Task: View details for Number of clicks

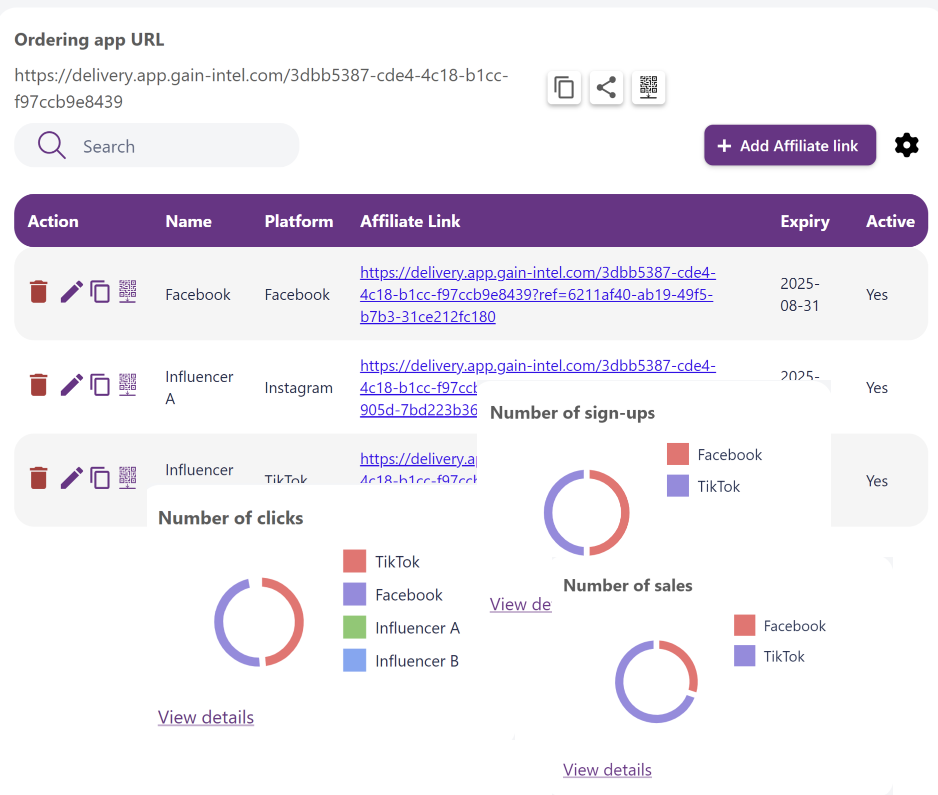Action: point(206,717)
